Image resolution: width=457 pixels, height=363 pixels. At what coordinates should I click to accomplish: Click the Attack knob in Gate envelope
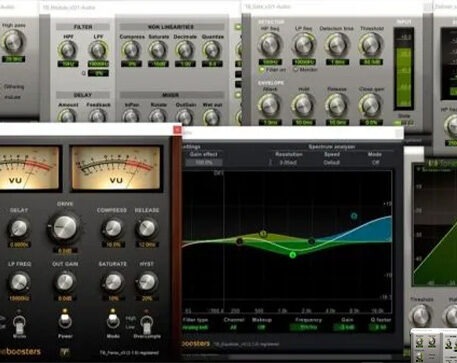tap(269, 105)
